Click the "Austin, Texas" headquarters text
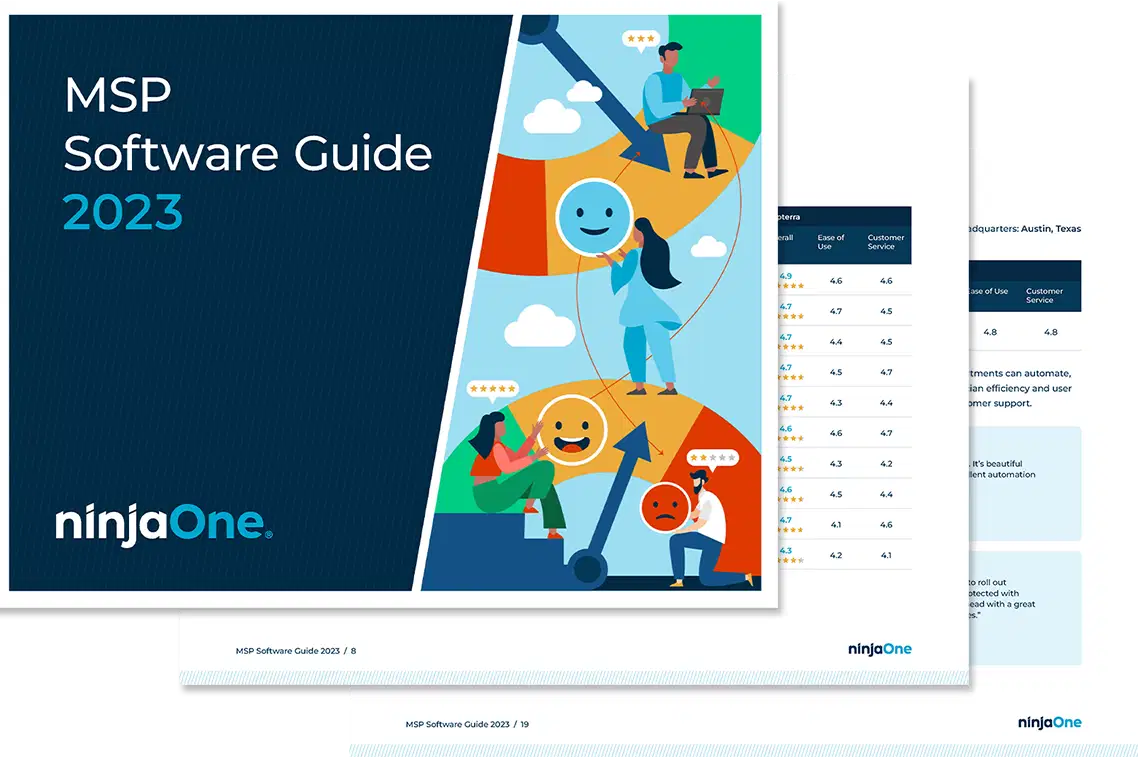The width and height of the screenshot is (1138, 757). coord(1051,229)
